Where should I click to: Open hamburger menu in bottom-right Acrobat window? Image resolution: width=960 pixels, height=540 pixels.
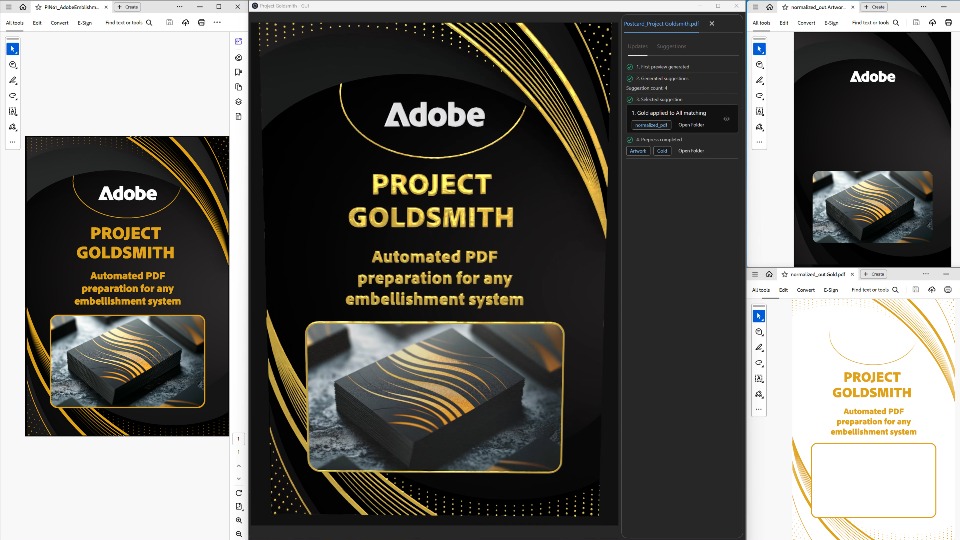[x=757, y=273]
